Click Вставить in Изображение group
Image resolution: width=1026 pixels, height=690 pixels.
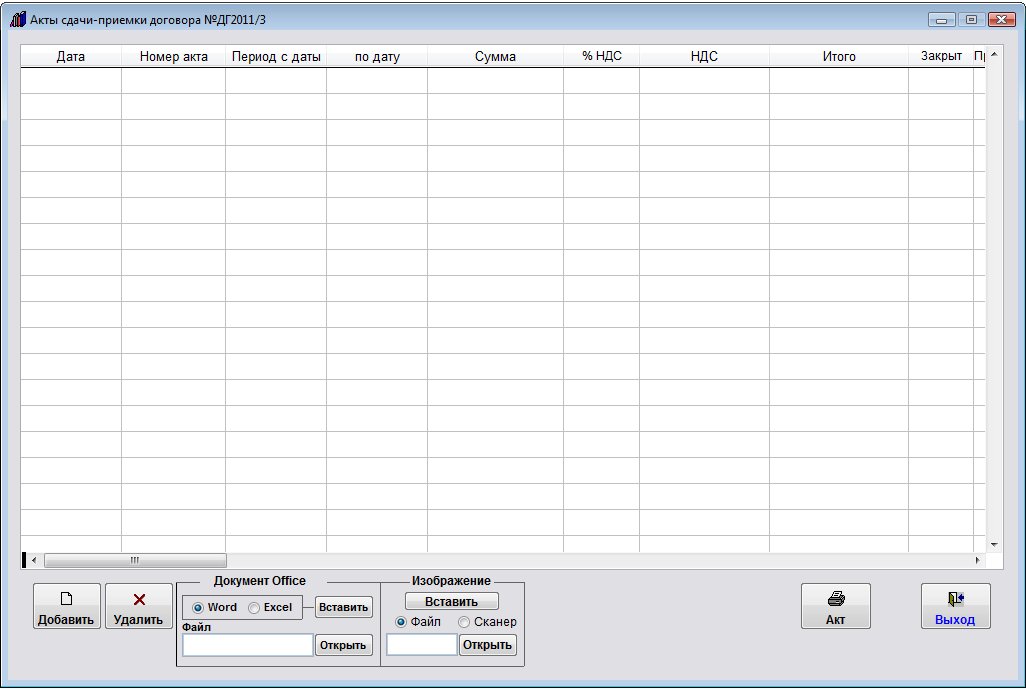451,601
